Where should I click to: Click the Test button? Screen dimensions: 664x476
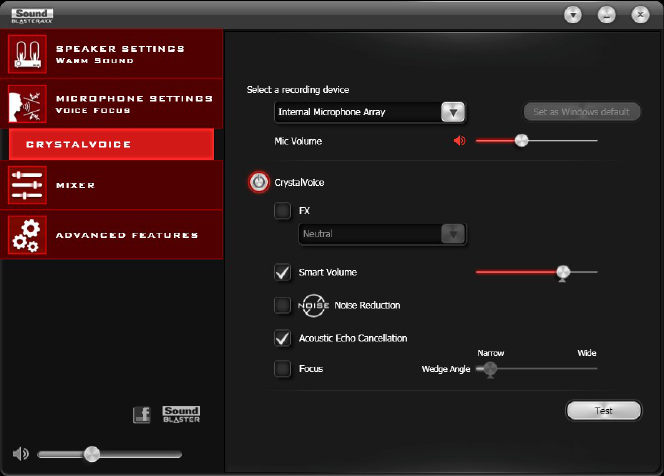pyautogui.click(x=604, y=410)
